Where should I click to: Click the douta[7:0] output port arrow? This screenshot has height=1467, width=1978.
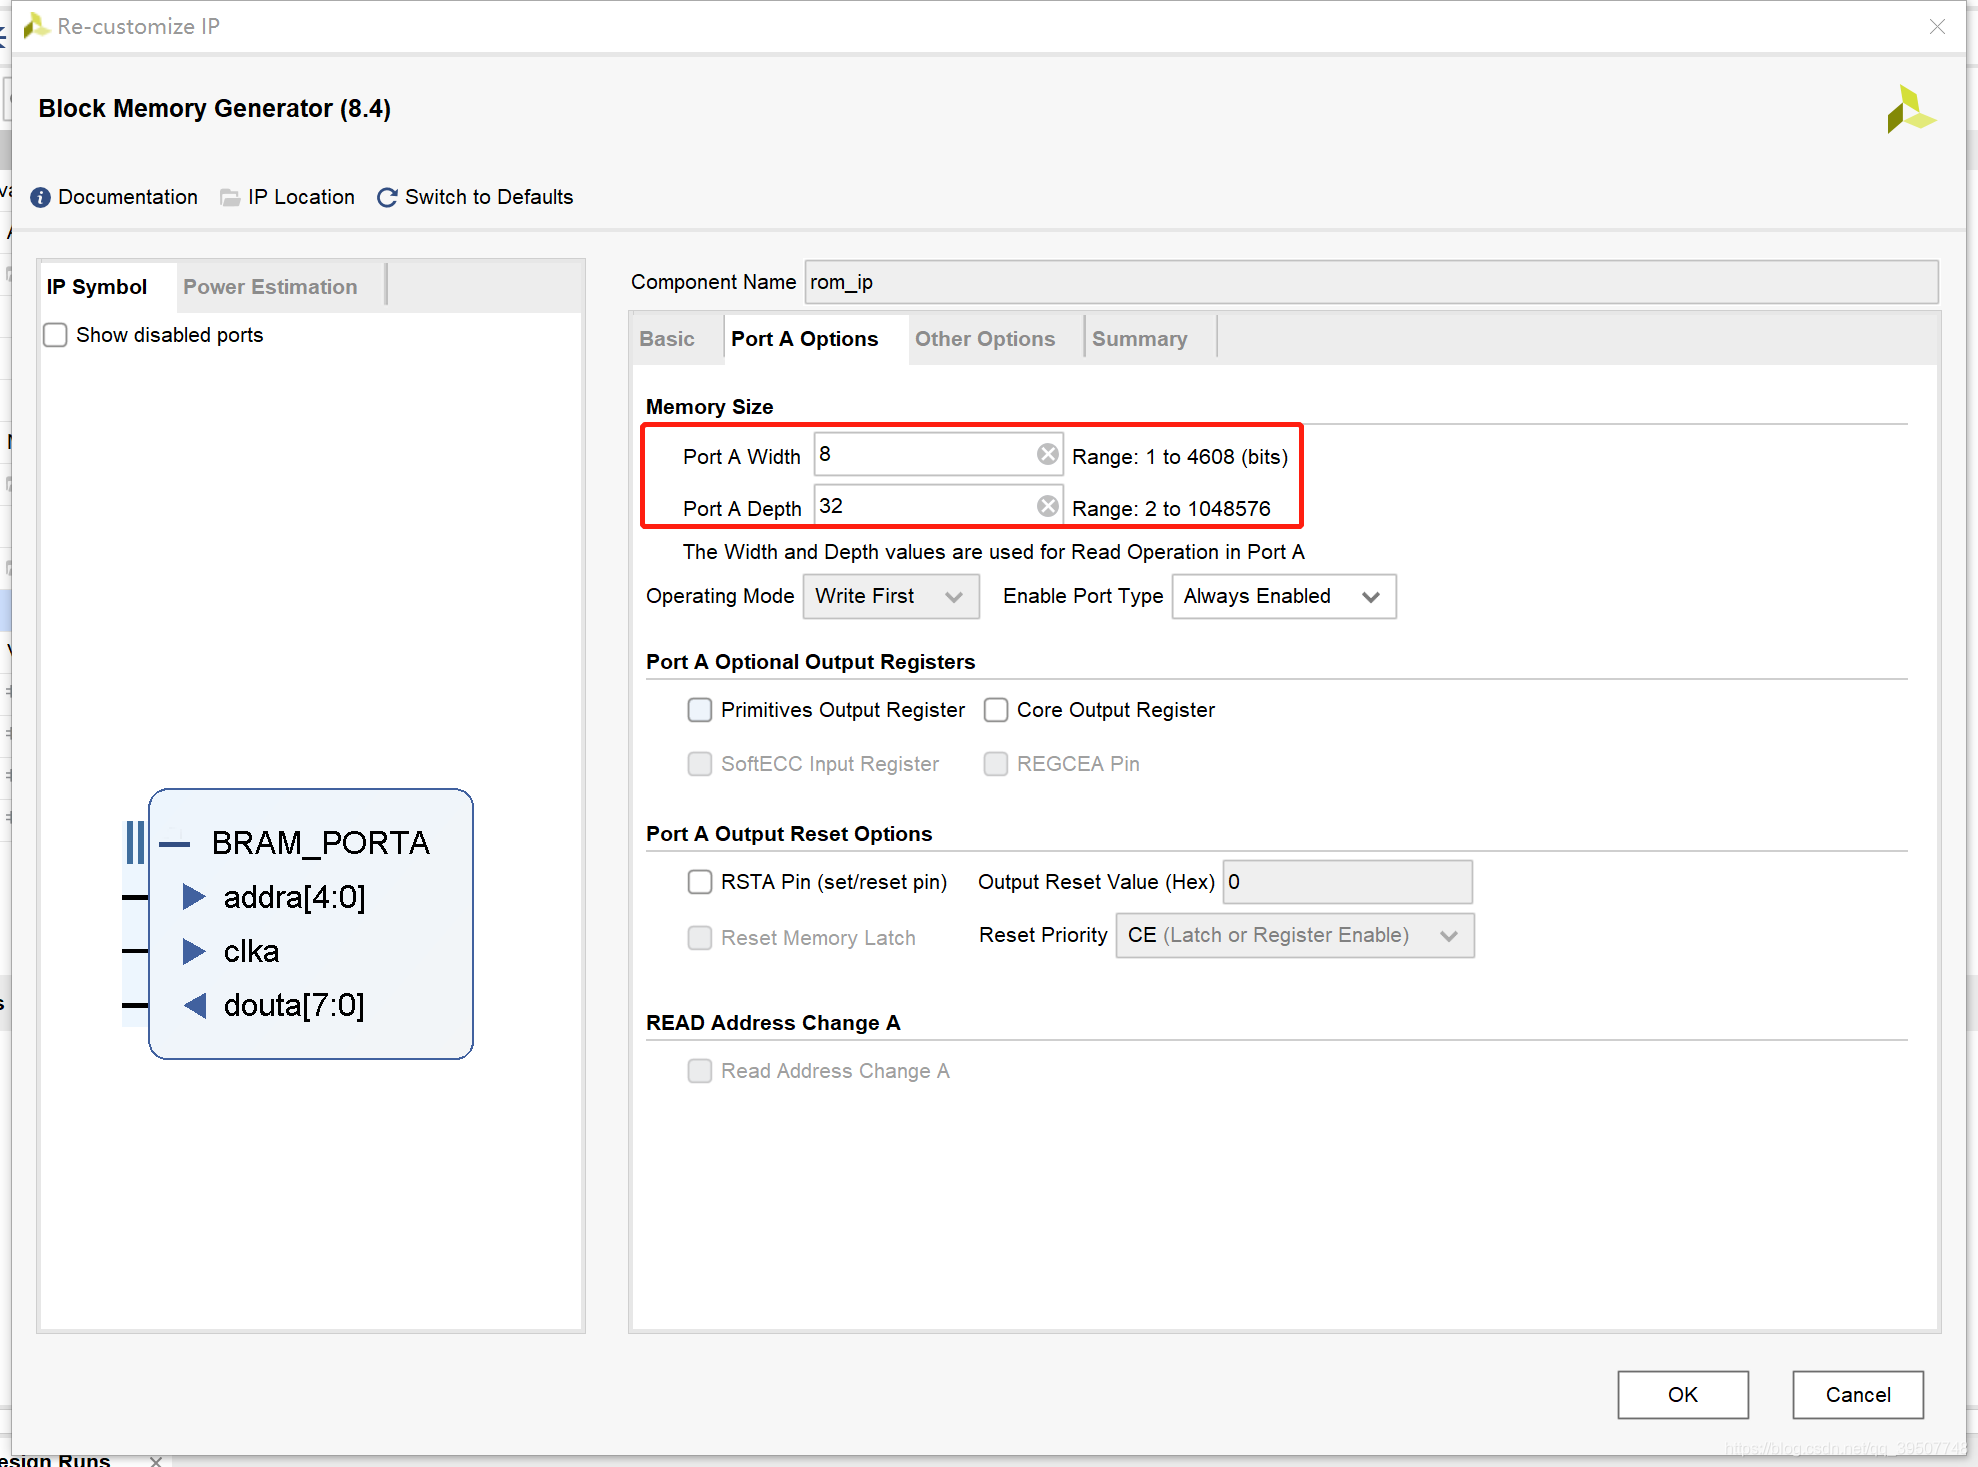194,1005
